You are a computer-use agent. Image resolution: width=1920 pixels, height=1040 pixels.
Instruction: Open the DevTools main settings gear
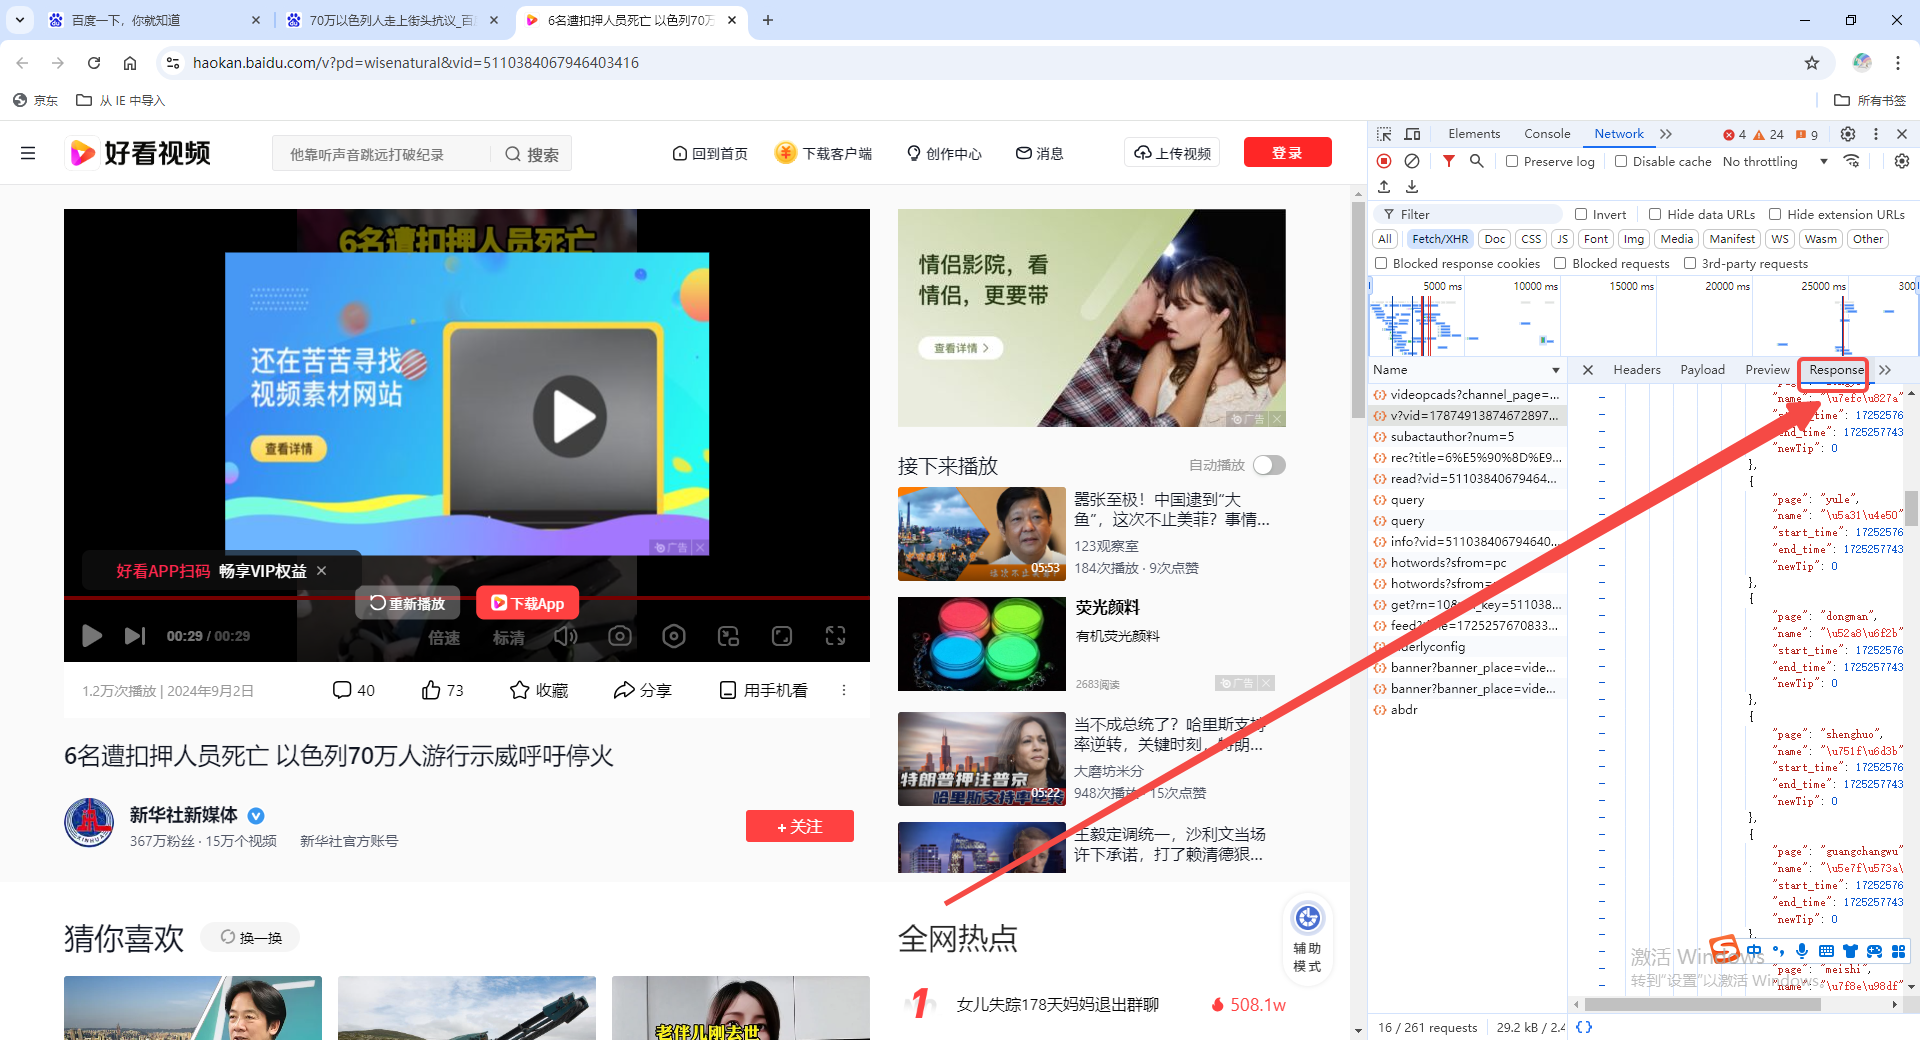click(1848, 134)
